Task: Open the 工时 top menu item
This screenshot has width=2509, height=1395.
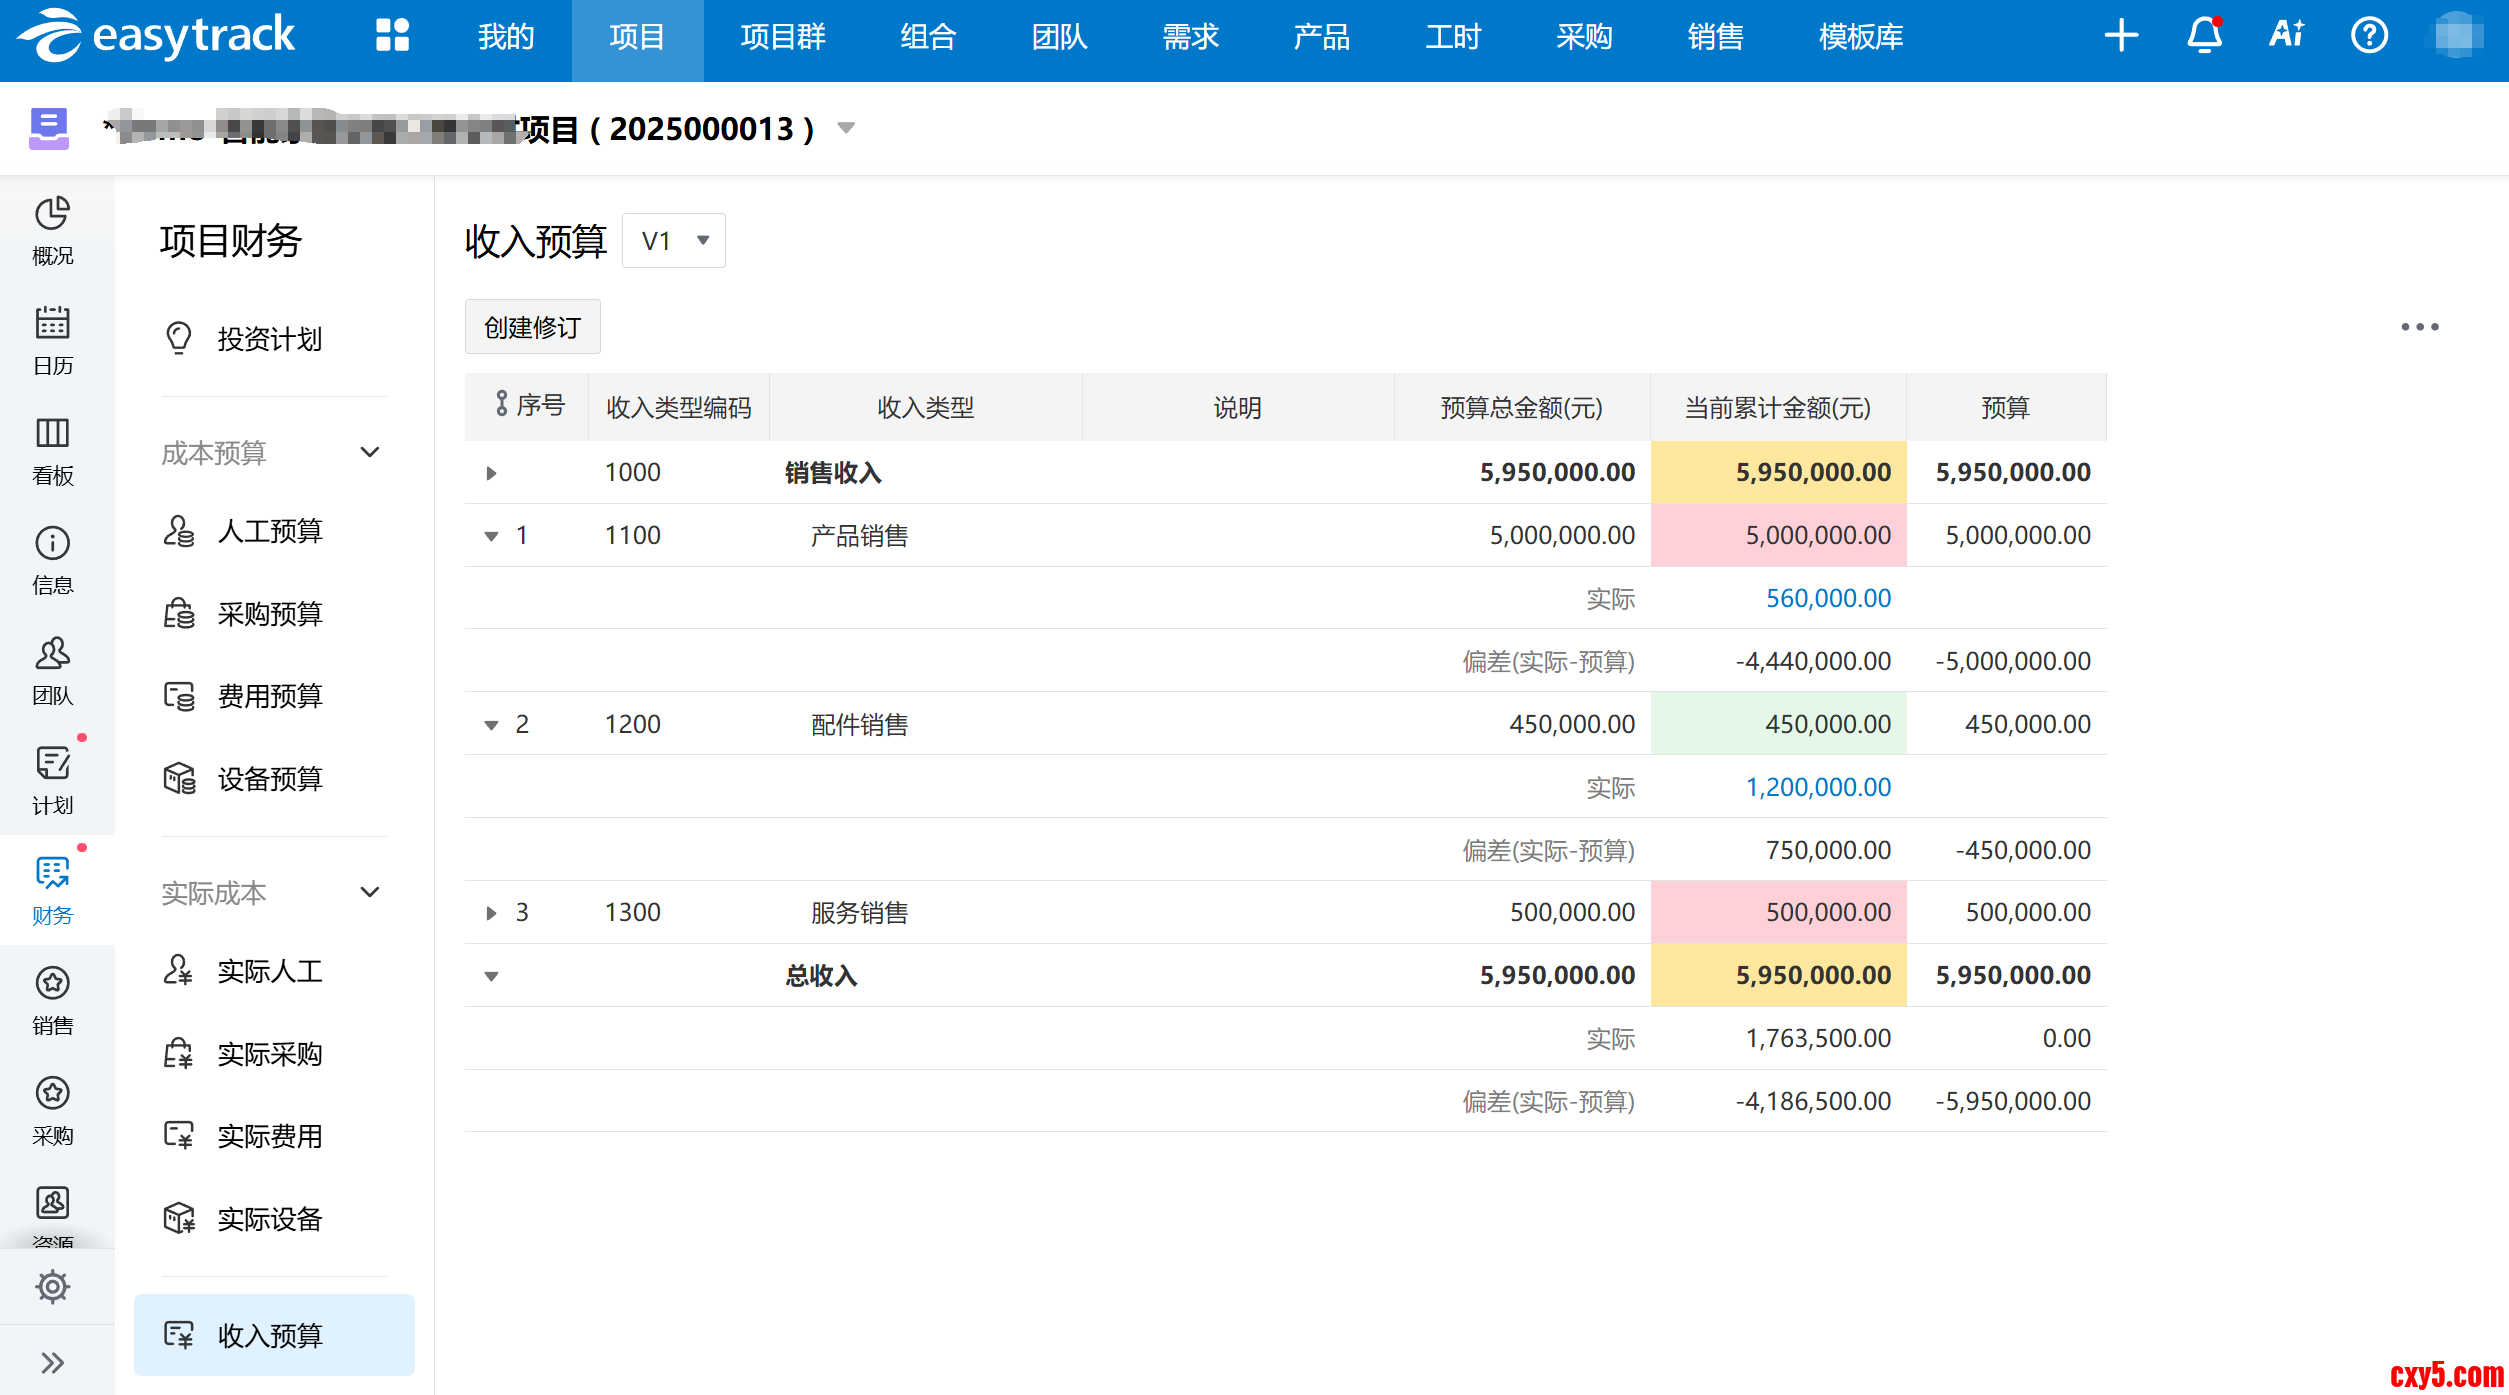Action: (x=1452, y=37)
